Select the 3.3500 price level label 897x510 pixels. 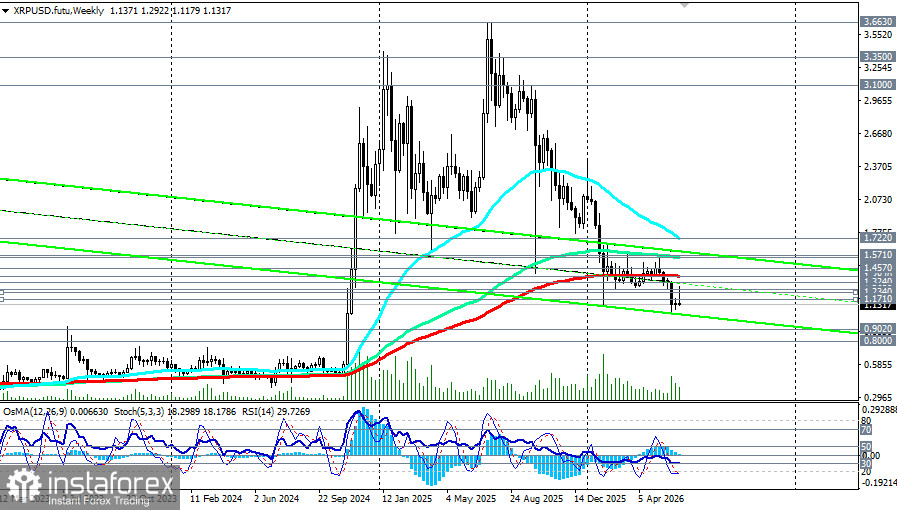[878, 57]
